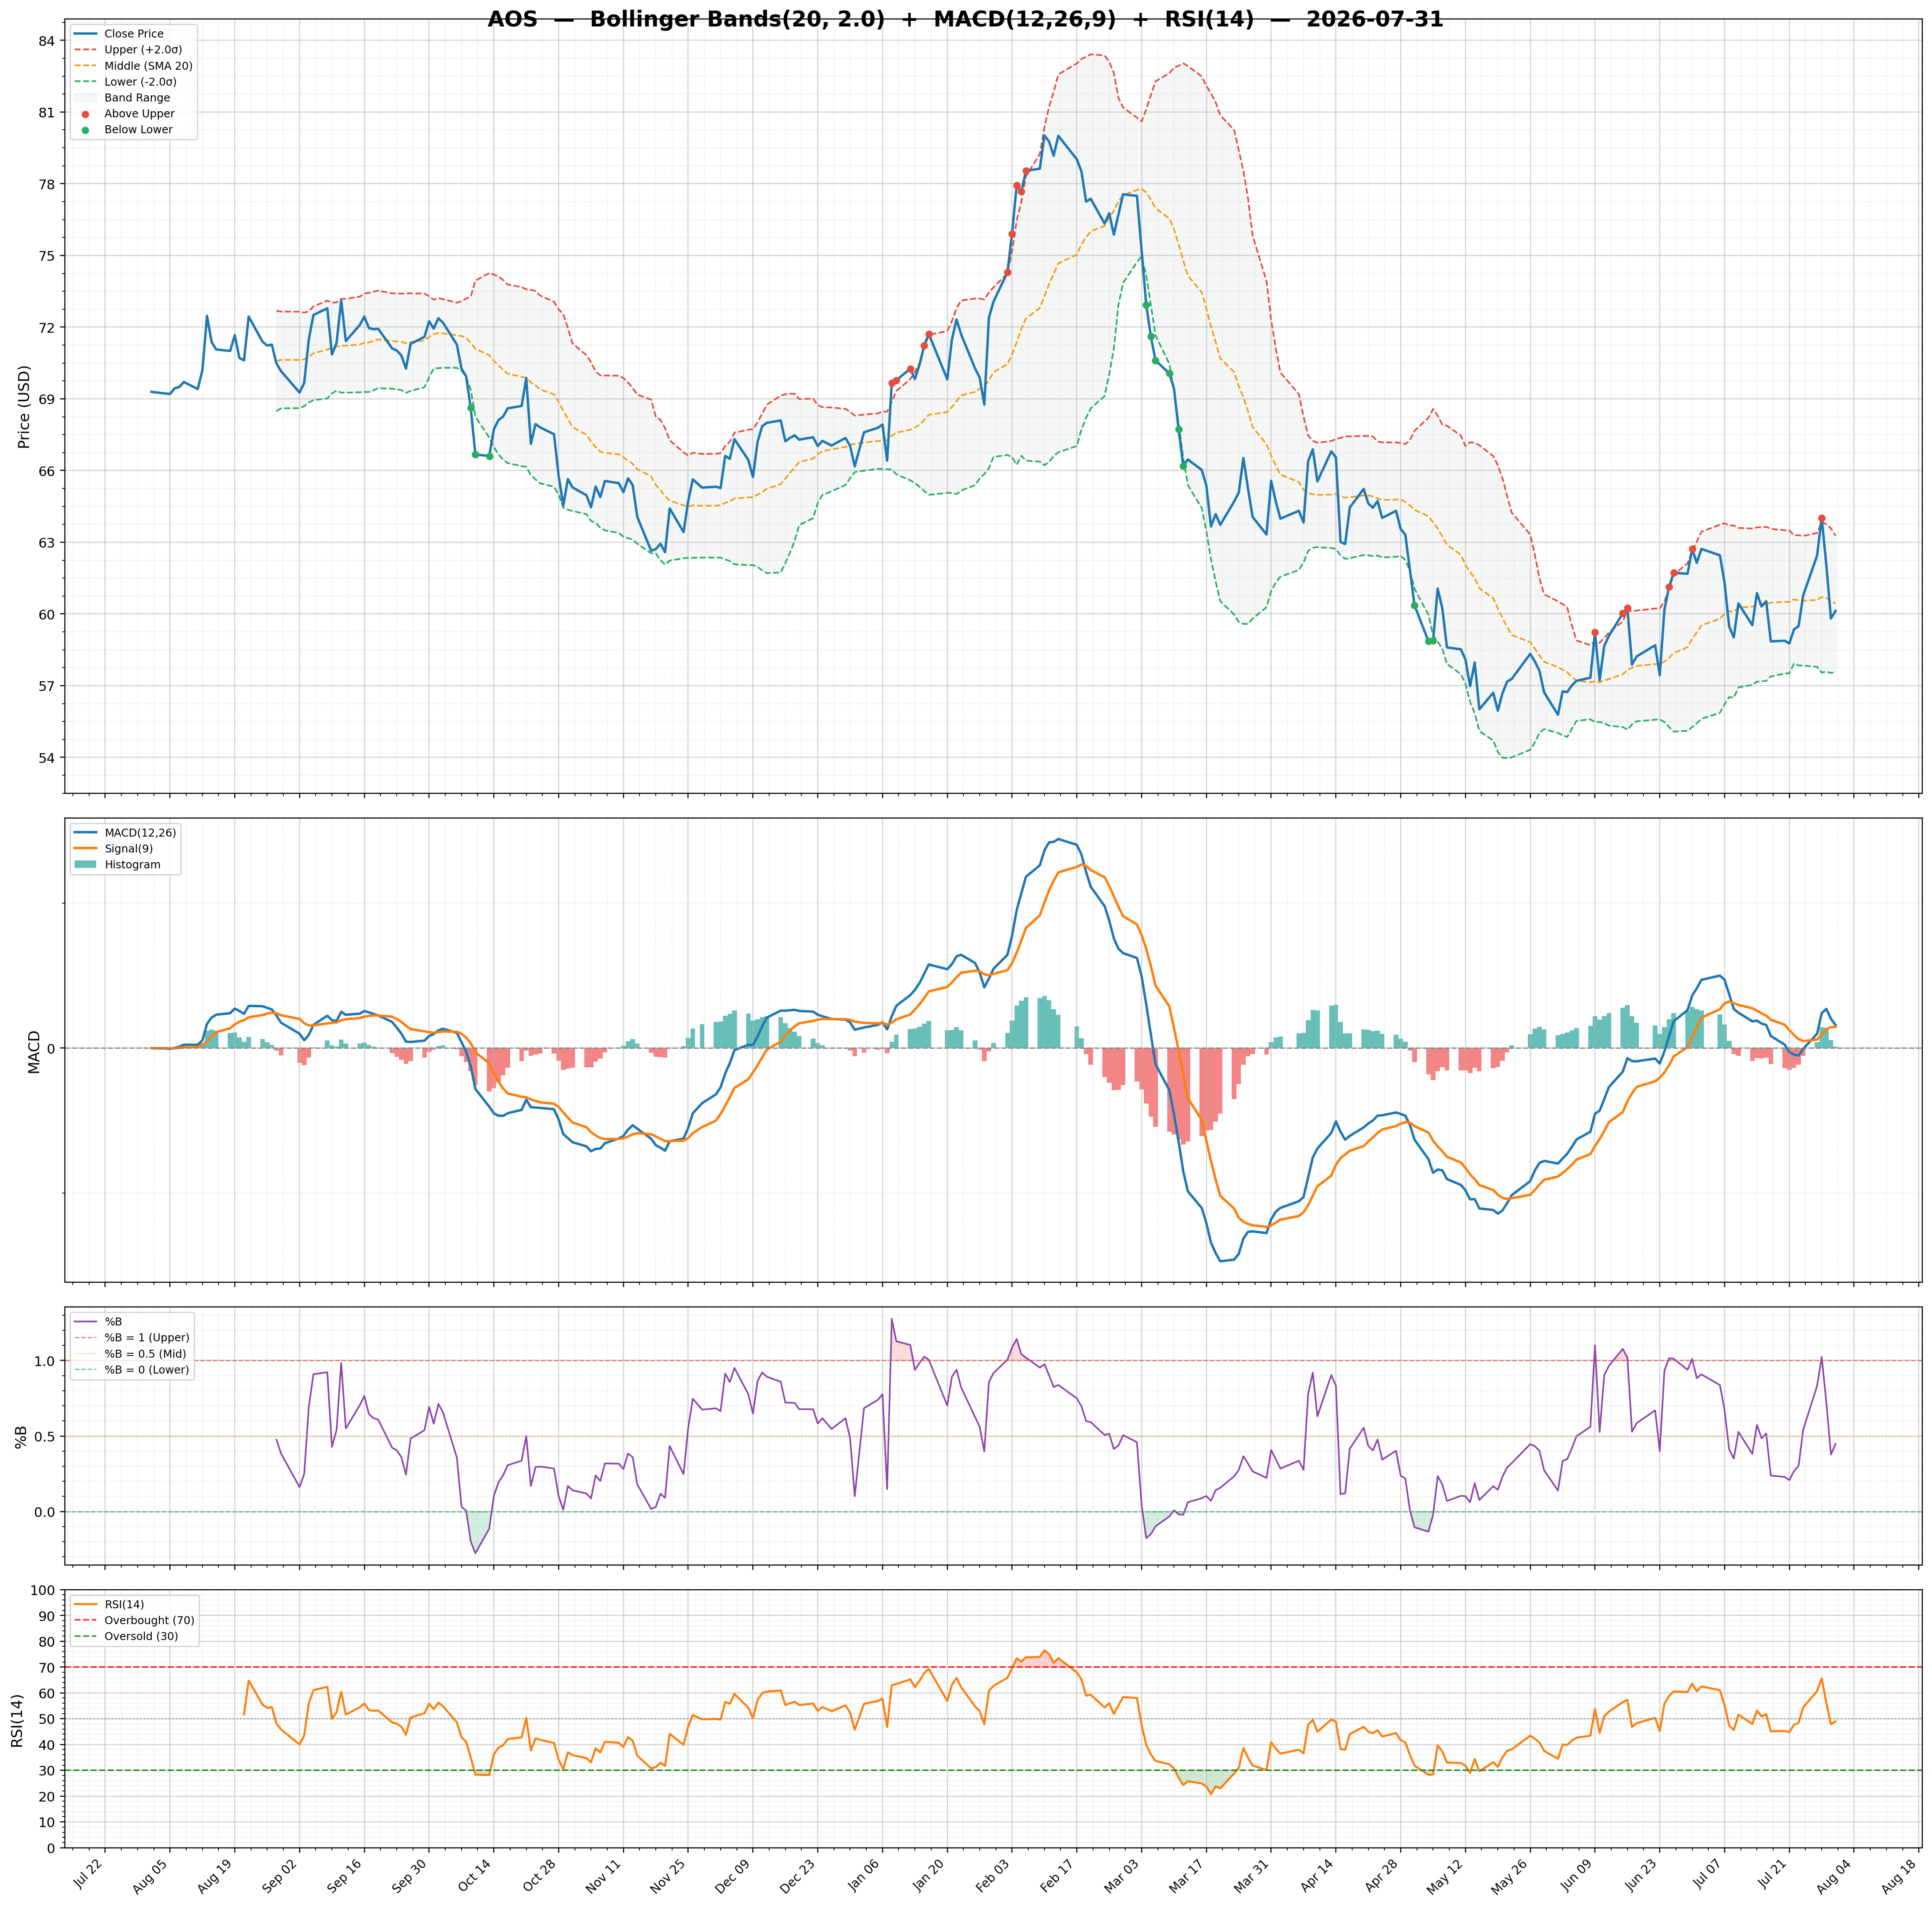The height and width of the screenshot is (1907, 1932).
Task: Click the "57" price axis tick label
Action: click(x=48, y=686)
